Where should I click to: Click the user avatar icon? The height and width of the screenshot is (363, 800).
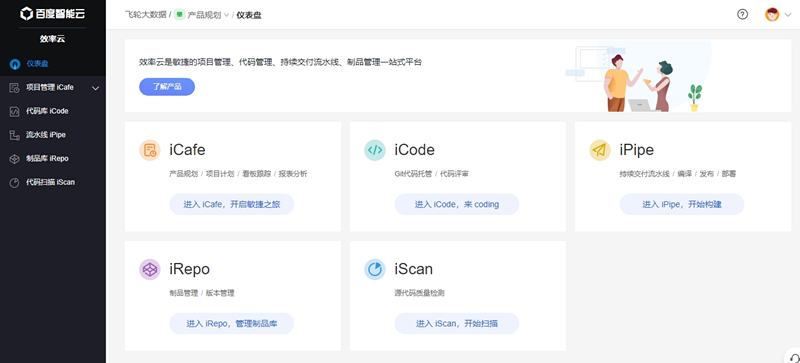(772, 14)
